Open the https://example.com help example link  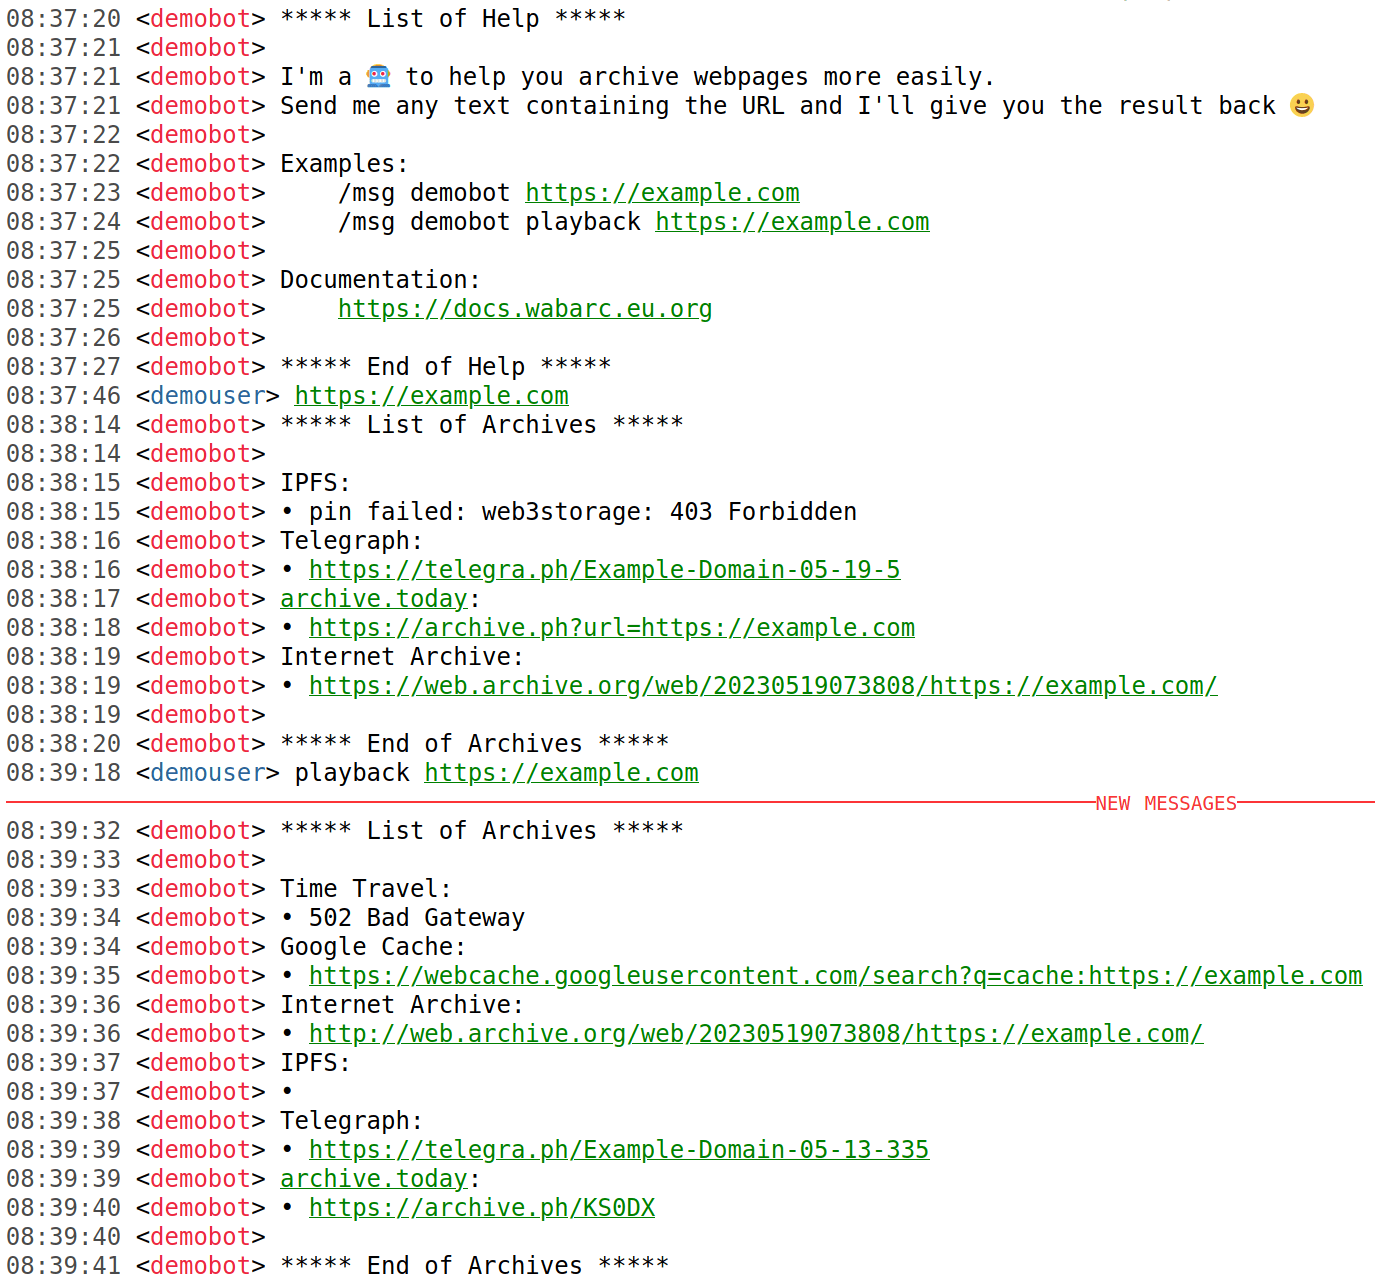(661, 192)
